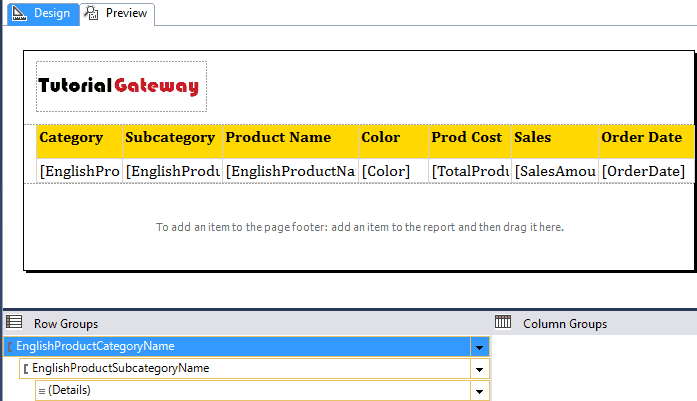Viewport: 697px width, 401px height.
Task: Click the (Details) group lines icon
Action: (42, 391)
